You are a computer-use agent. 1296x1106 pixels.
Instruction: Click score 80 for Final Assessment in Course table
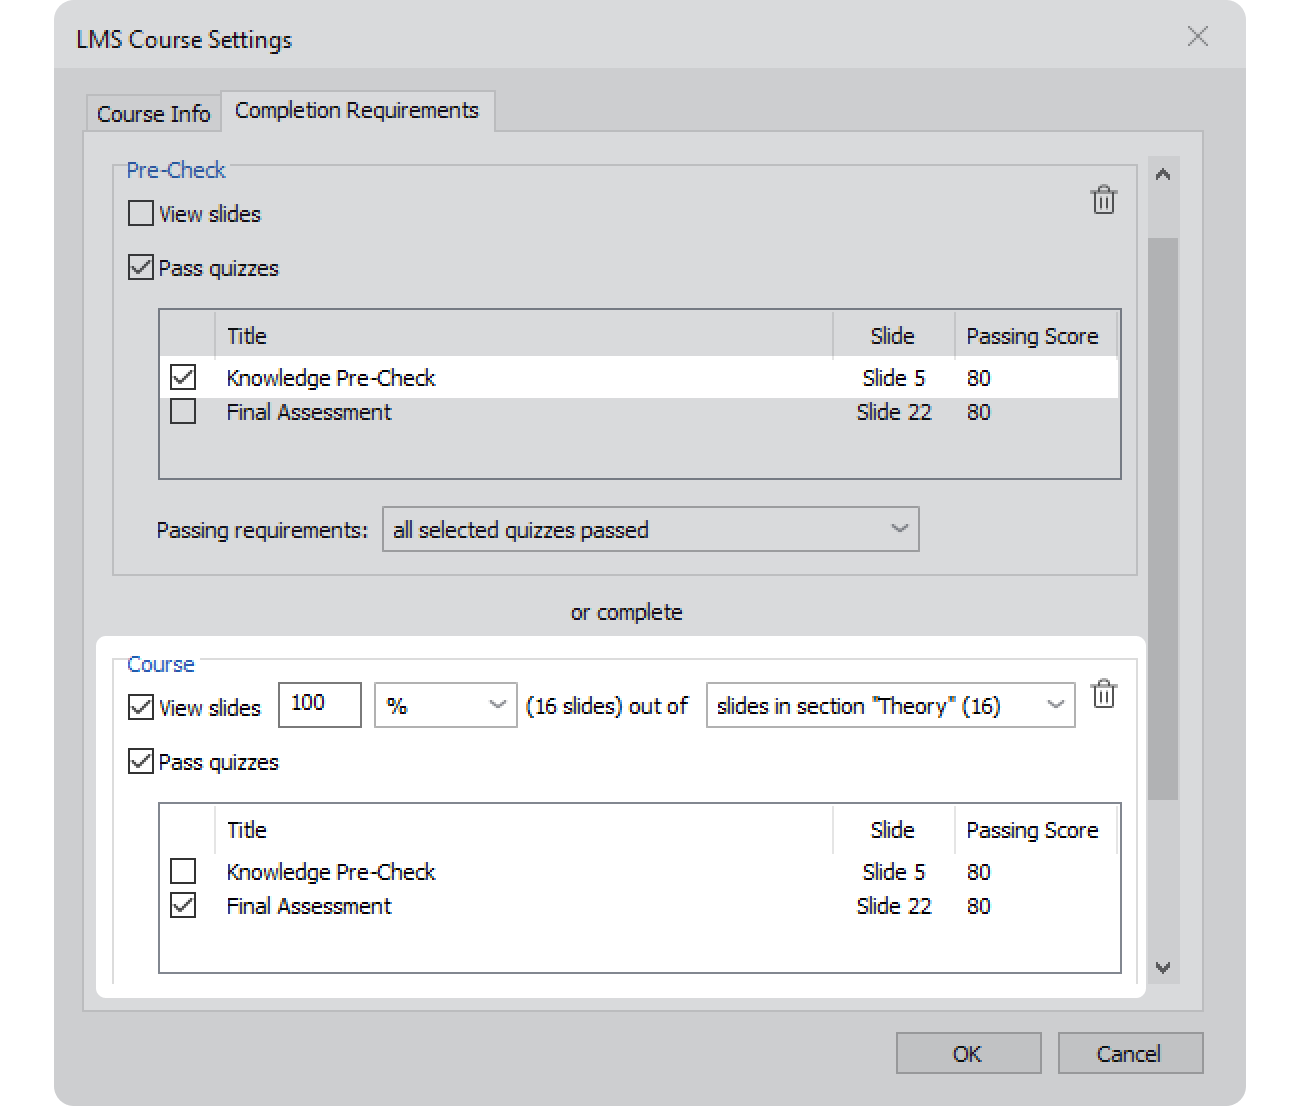point(979,906)
